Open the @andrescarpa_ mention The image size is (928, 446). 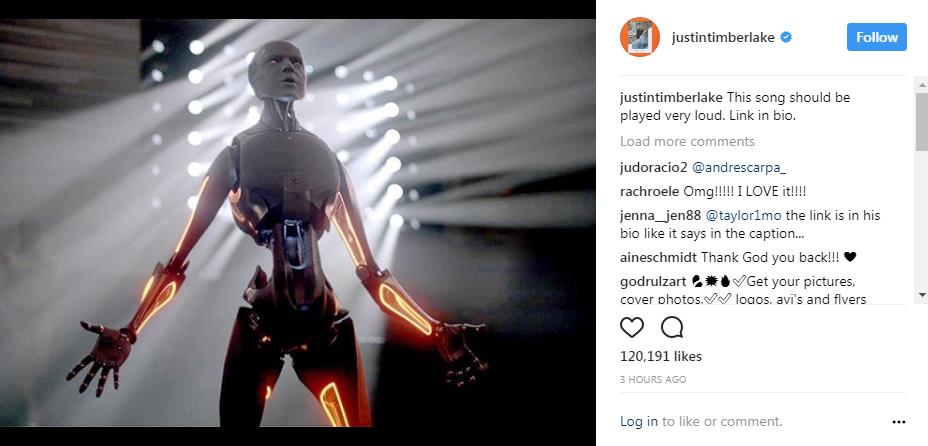739,168
